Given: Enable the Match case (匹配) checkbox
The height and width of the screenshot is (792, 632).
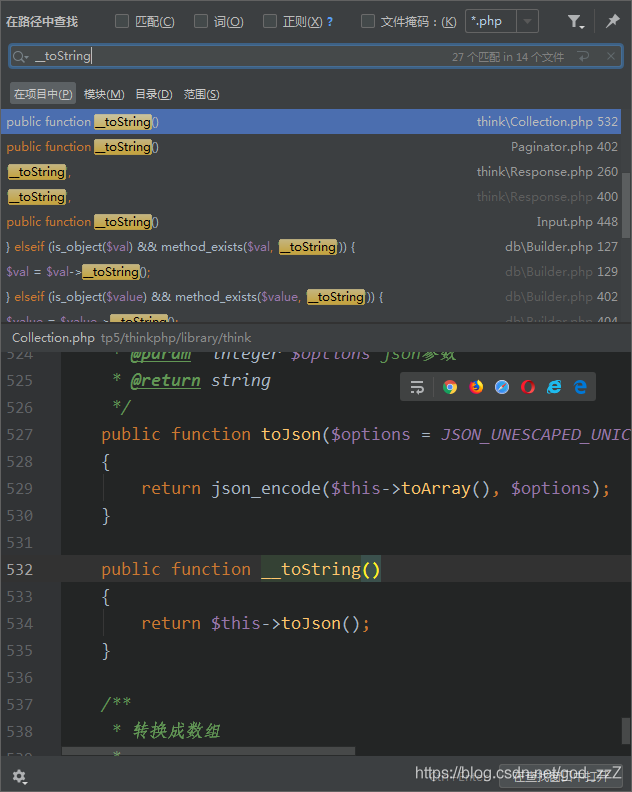Looking at the screenshot, I should tap(122, 21).
